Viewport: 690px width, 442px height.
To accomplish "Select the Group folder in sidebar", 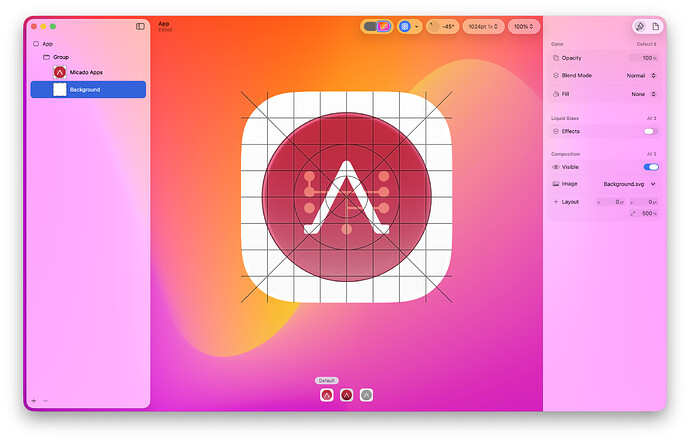I will (x=61, y=57).
